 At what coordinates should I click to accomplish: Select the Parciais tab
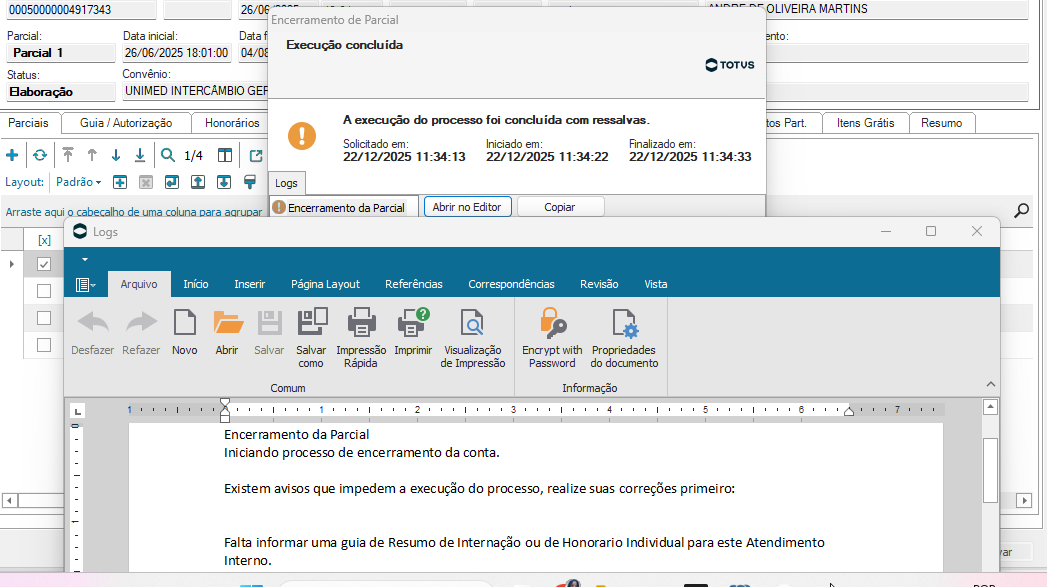(28, 123)
